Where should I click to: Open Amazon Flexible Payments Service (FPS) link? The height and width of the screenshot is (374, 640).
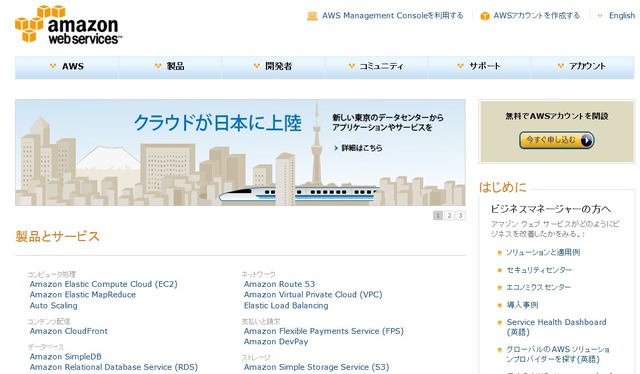(324, 331)
